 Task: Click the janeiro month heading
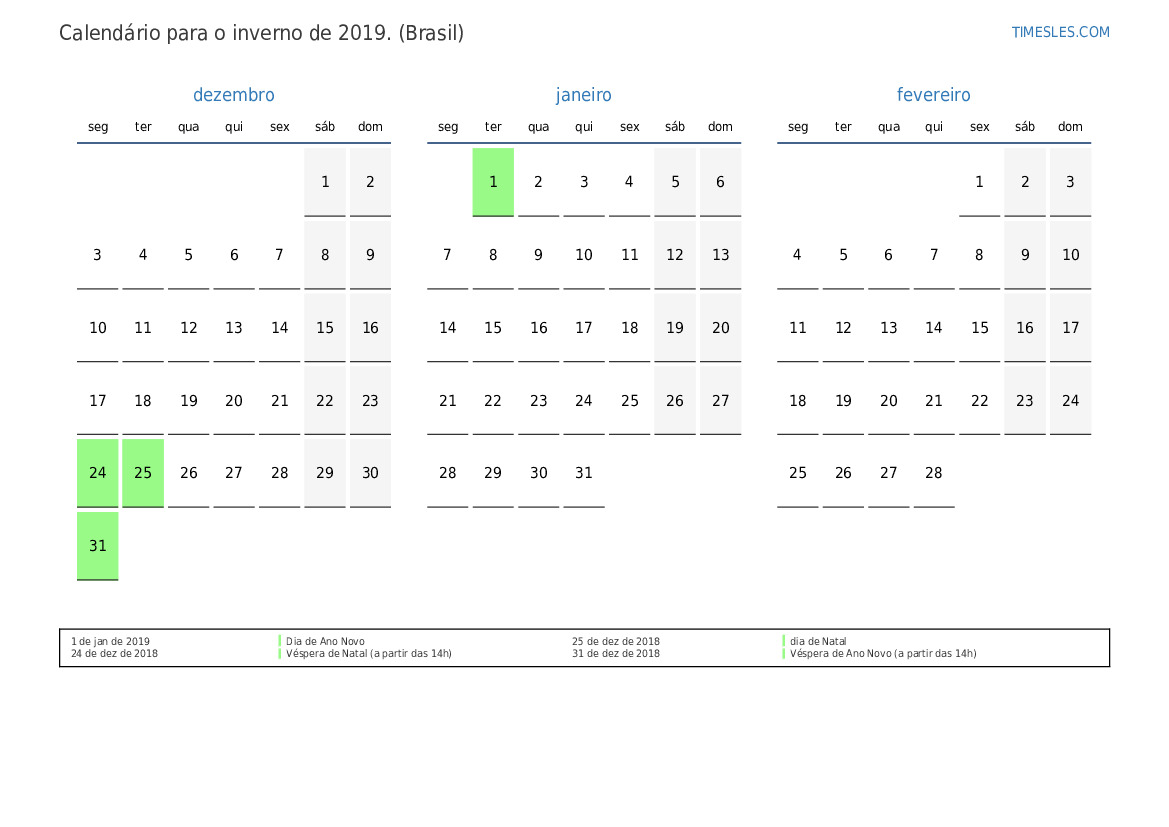pos(584,95)
